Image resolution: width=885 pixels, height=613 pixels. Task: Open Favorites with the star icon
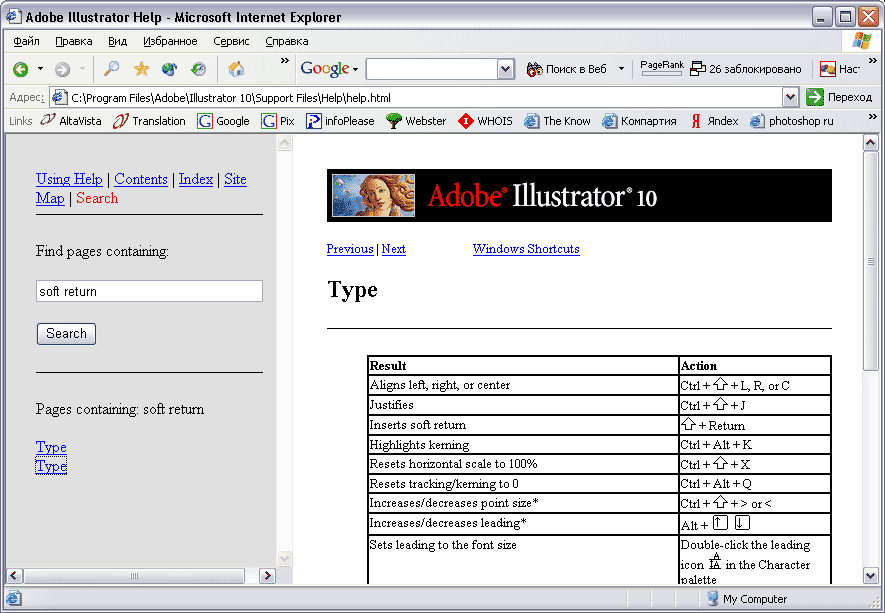pyautogui.click(x=141, y=69)
